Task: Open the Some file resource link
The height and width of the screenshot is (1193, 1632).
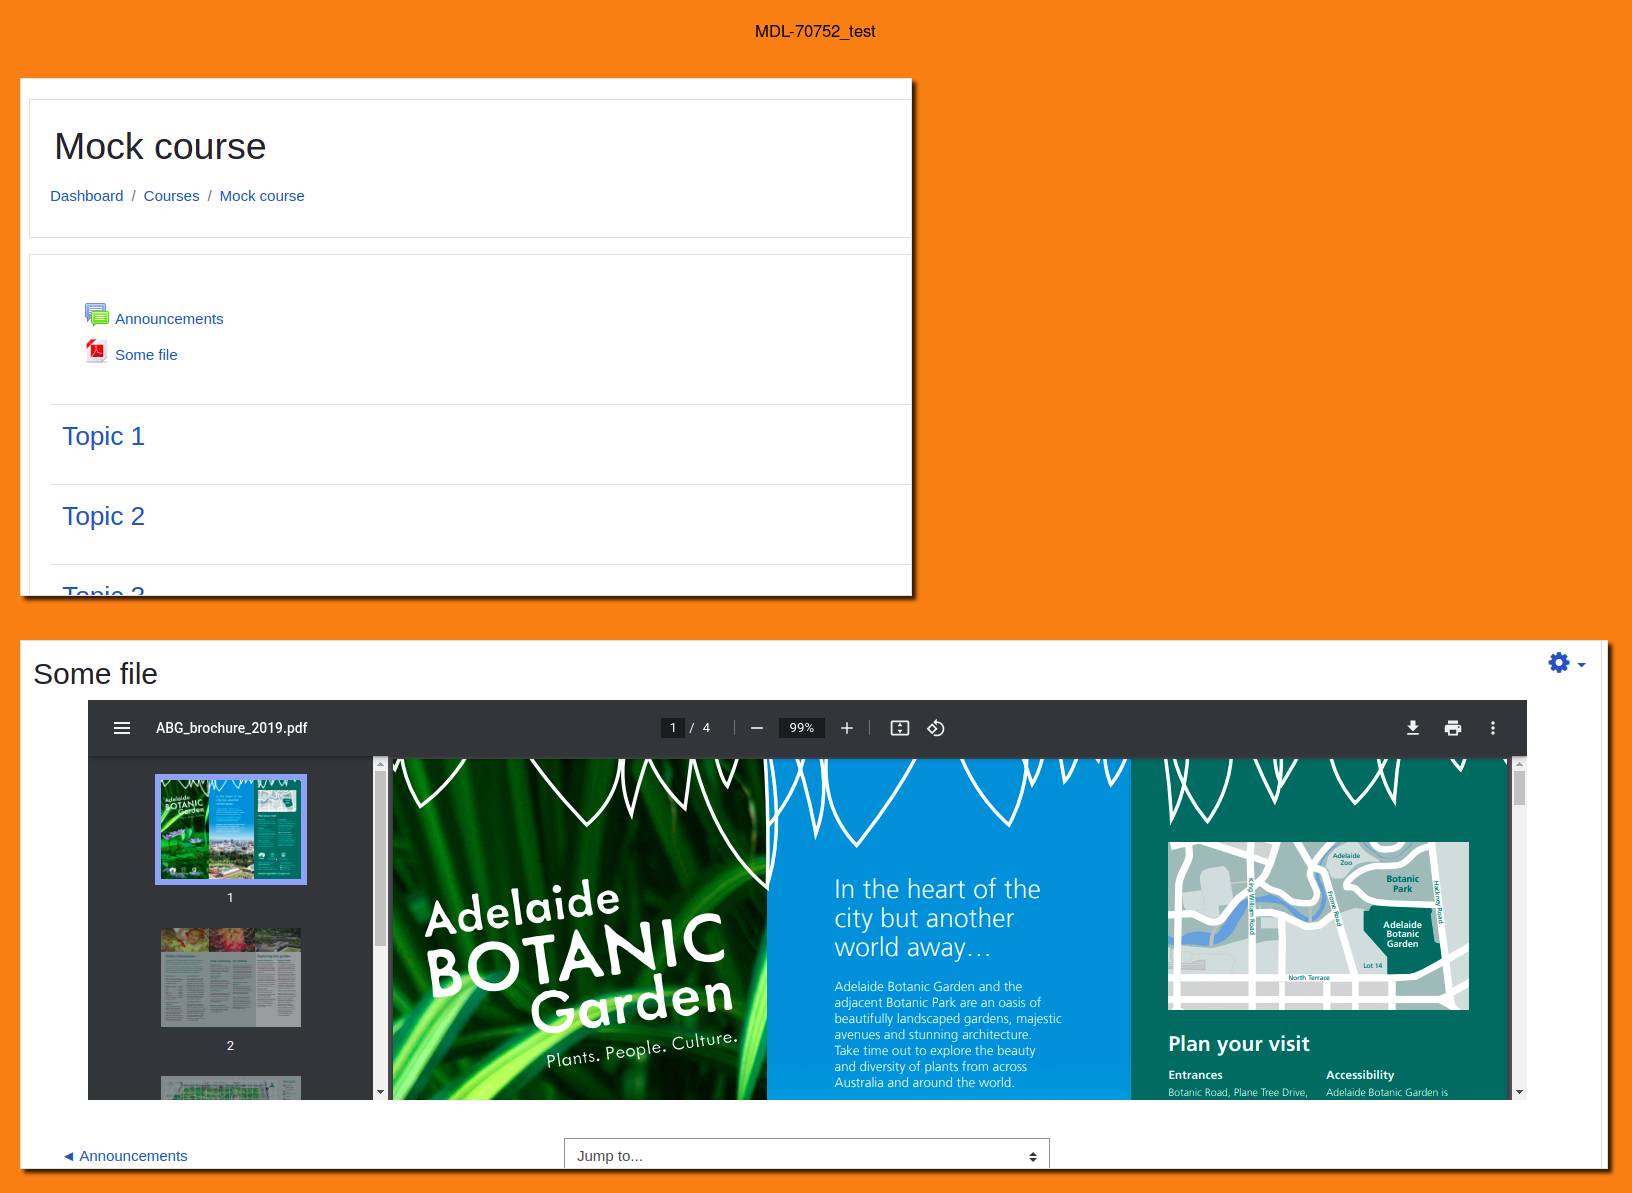Action: pyautogui.click(x=146, y=355)
